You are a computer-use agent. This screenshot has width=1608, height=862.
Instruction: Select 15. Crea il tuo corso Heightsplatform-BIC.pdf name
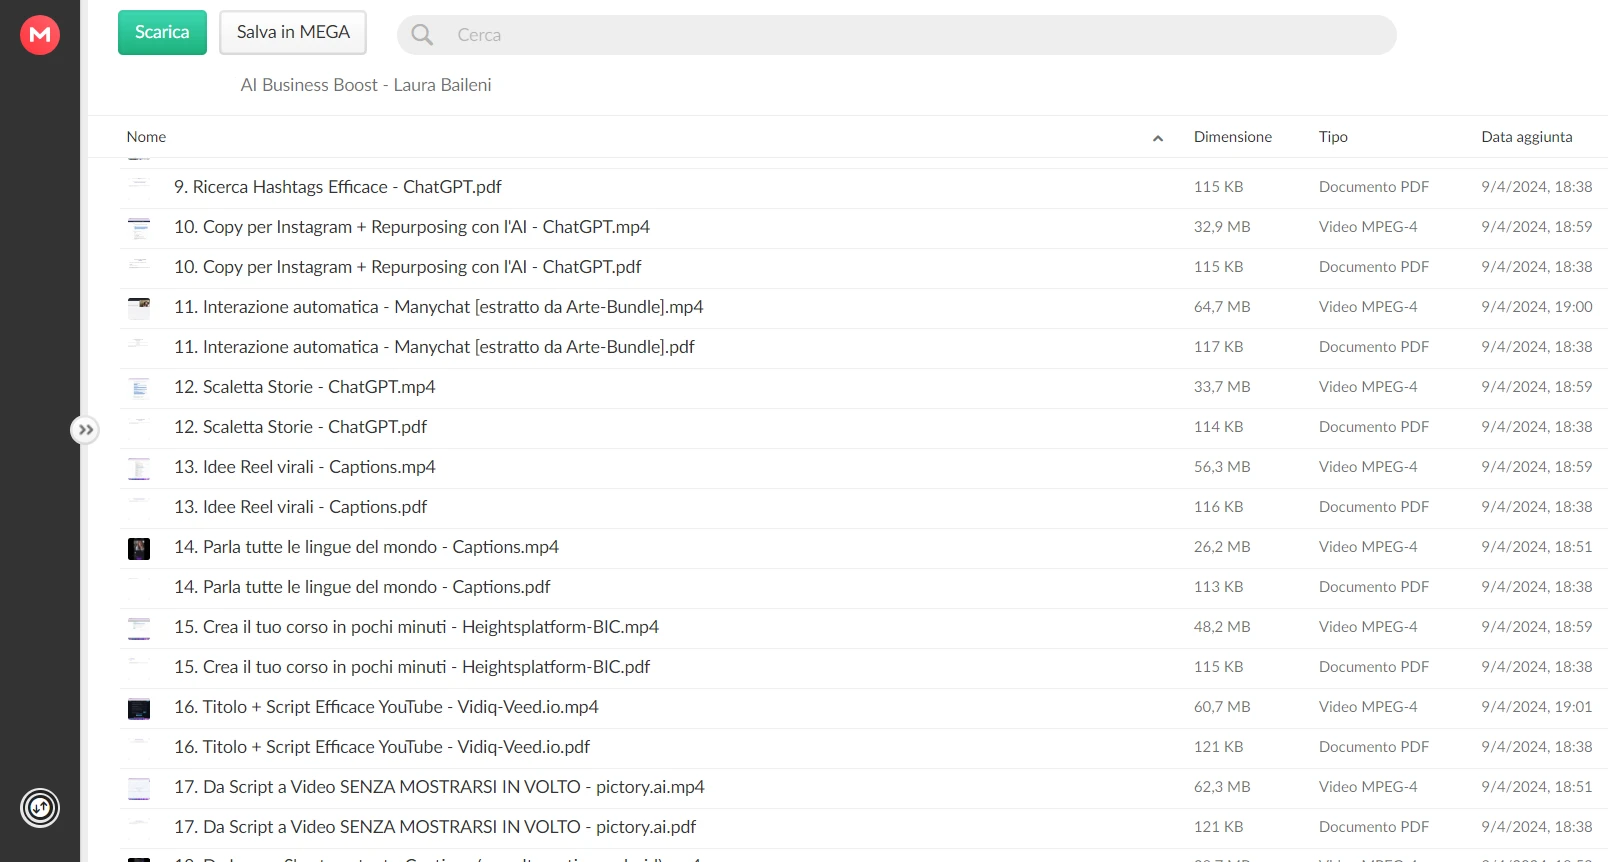pyautogui.click(x=412, y=667)
